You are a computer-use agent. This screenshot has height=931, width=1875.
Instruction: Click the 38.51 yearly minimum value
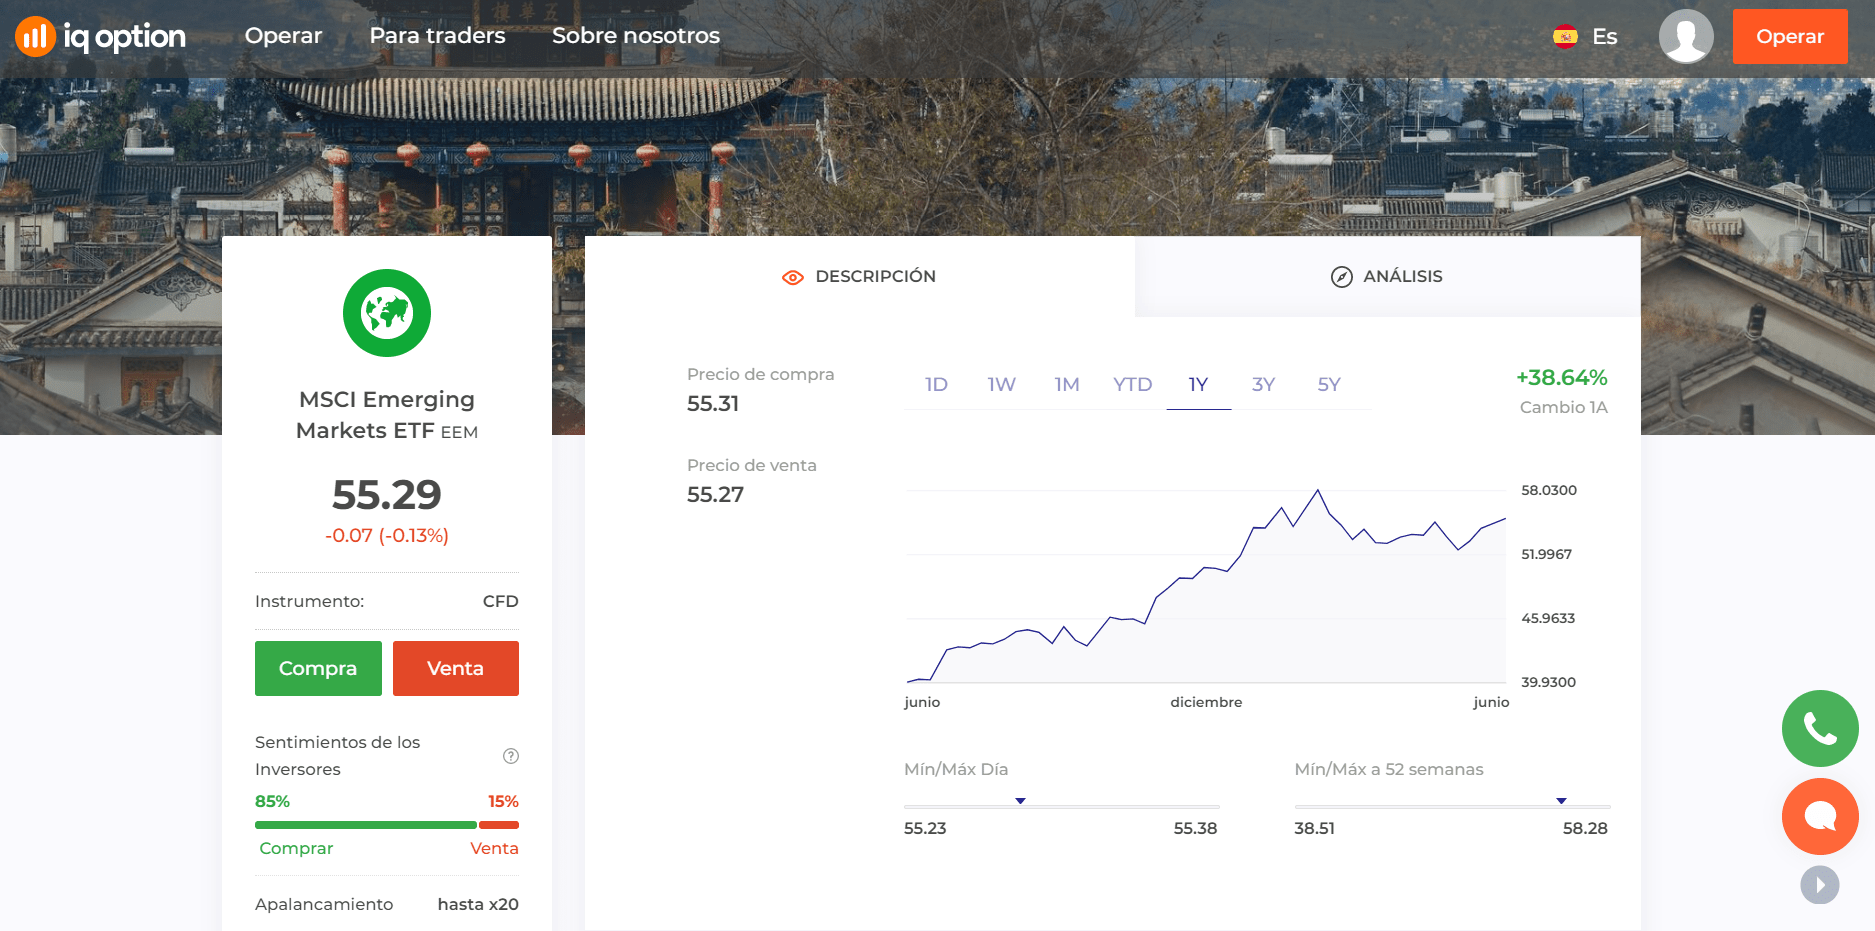click(x=1314, y=828)
